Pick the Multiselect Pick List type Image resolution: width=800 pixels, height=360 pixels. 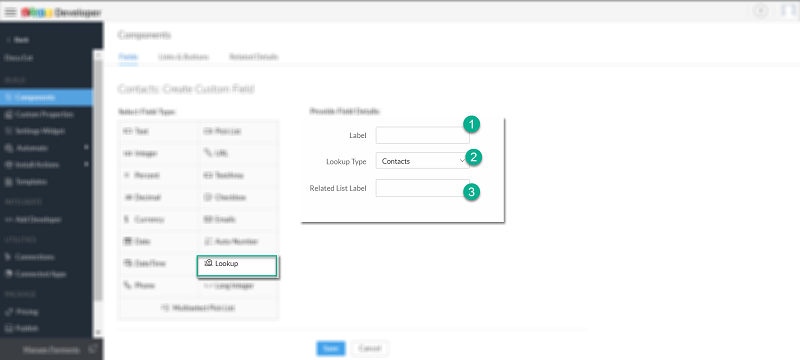pos(198,308)
